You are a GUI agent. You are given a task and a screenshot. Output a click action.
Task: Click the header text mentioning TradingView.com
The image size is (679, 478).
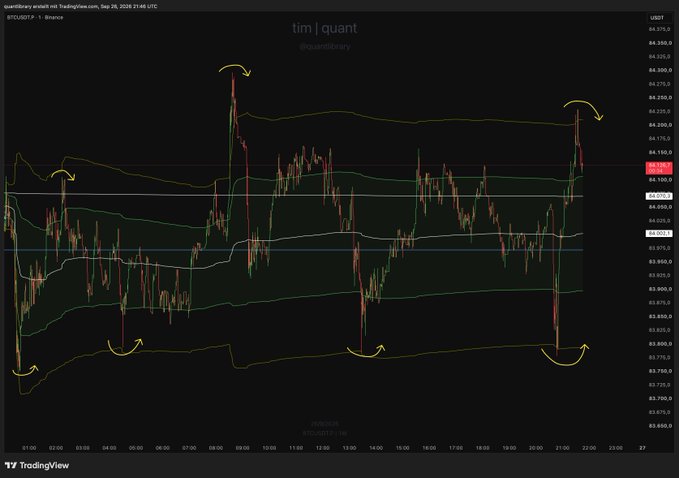coord(81,6)
